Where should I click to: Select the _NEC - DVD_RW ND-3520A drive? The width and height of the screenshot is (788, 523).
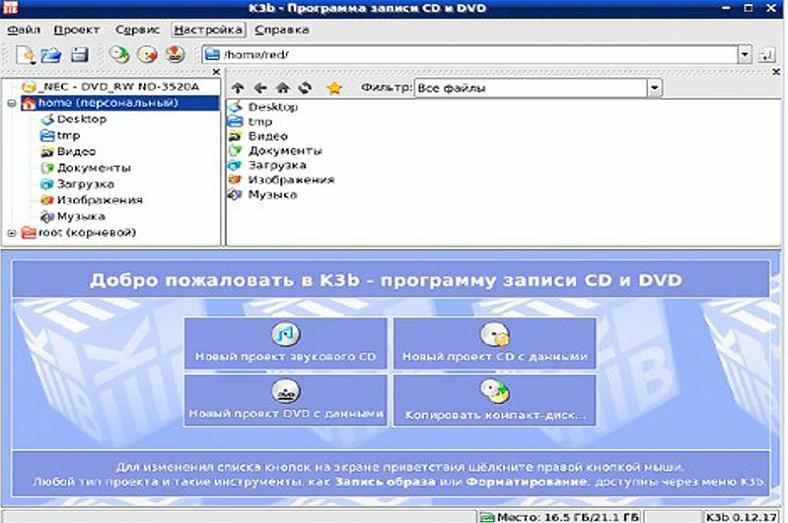tap(120, 87)
